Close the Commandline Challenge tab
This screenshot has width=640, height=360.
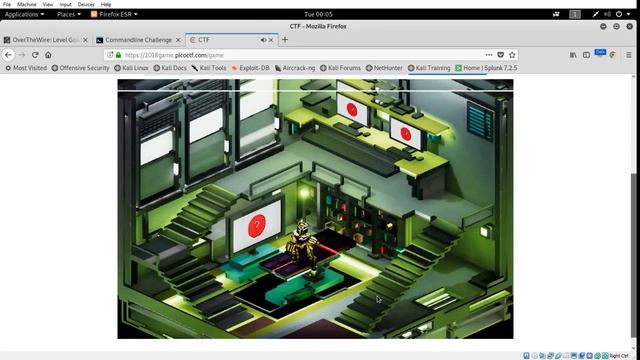pos(178,40)
